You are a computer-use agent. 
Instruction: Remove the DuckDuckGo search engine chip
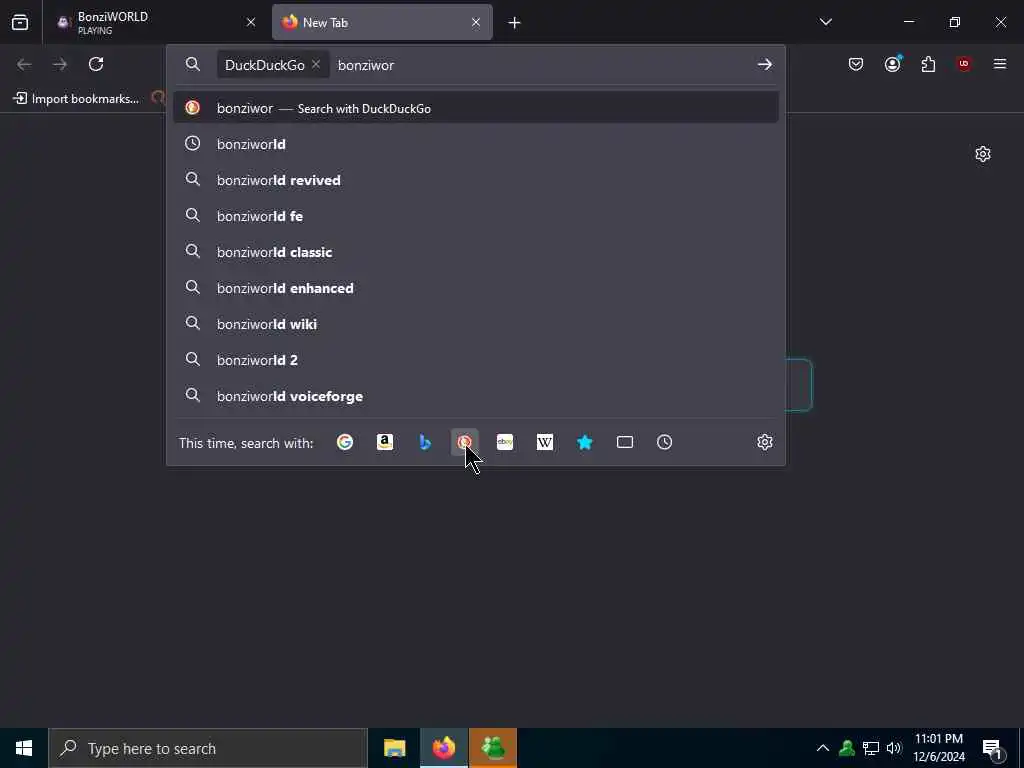coord(315,64)
